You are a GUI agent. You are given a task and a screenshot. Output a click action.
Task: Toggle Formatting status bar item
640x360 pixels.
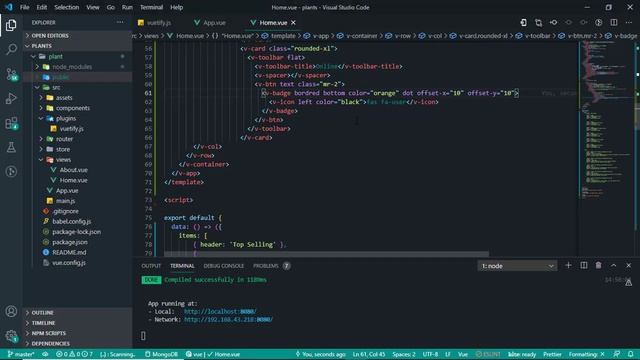coord(587,354)
